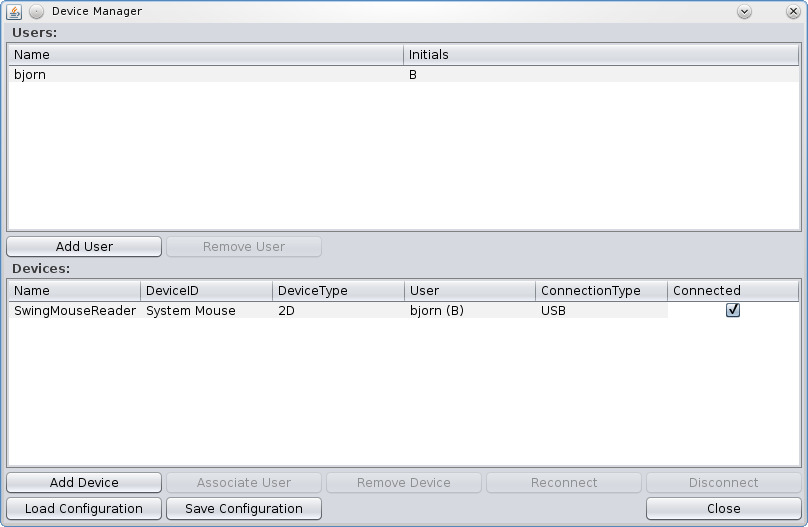Screen dimensions: 808x527
Task: Close the window with the title bar X
Action: click(791, 12)
